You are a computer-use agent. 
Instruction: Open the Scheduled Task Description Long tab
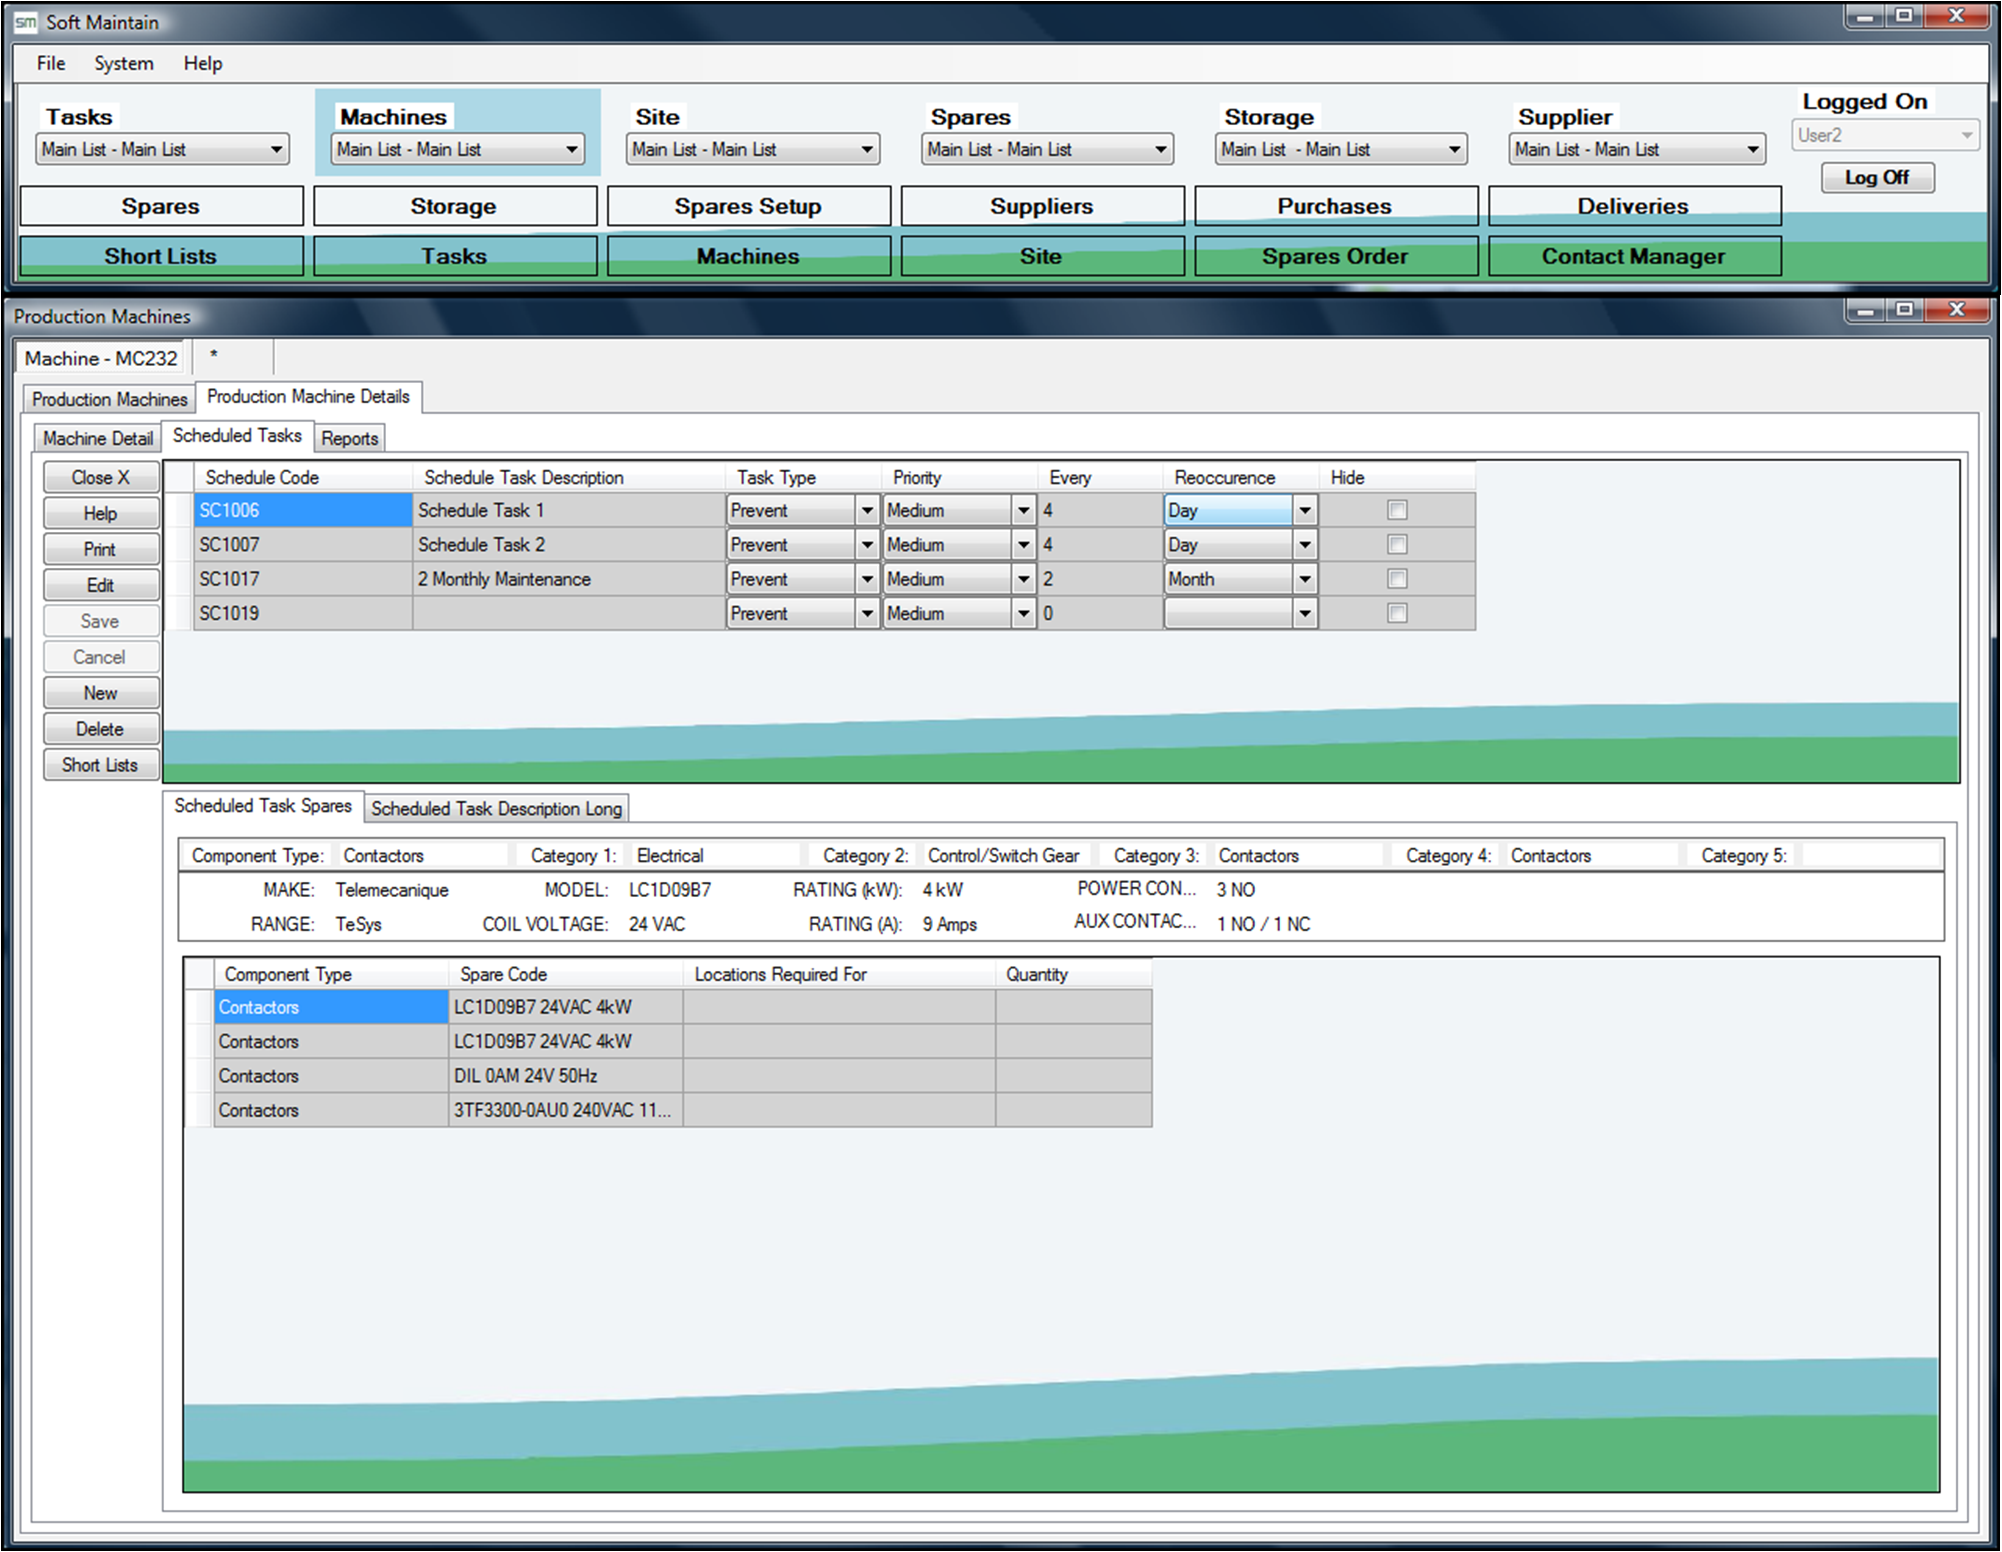click(x=496, y=808)
